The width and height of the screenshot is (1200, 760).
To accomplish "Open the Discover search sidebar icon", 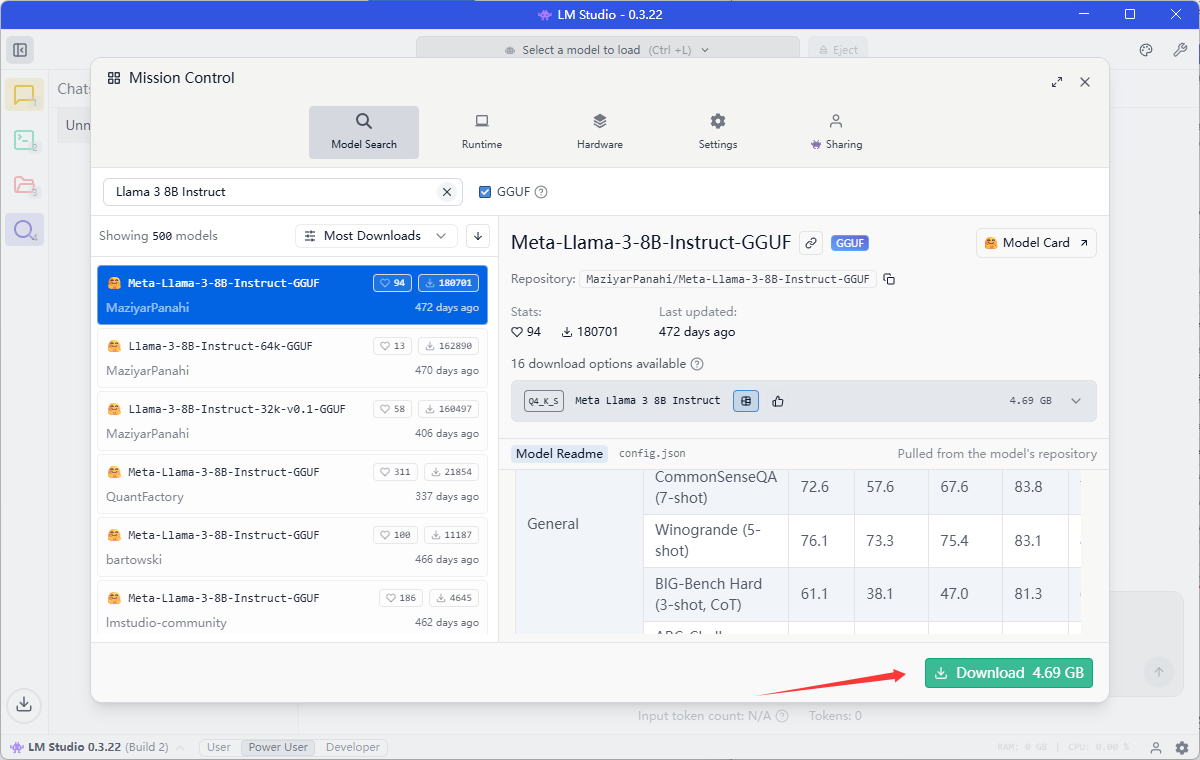I will (24, 230).
